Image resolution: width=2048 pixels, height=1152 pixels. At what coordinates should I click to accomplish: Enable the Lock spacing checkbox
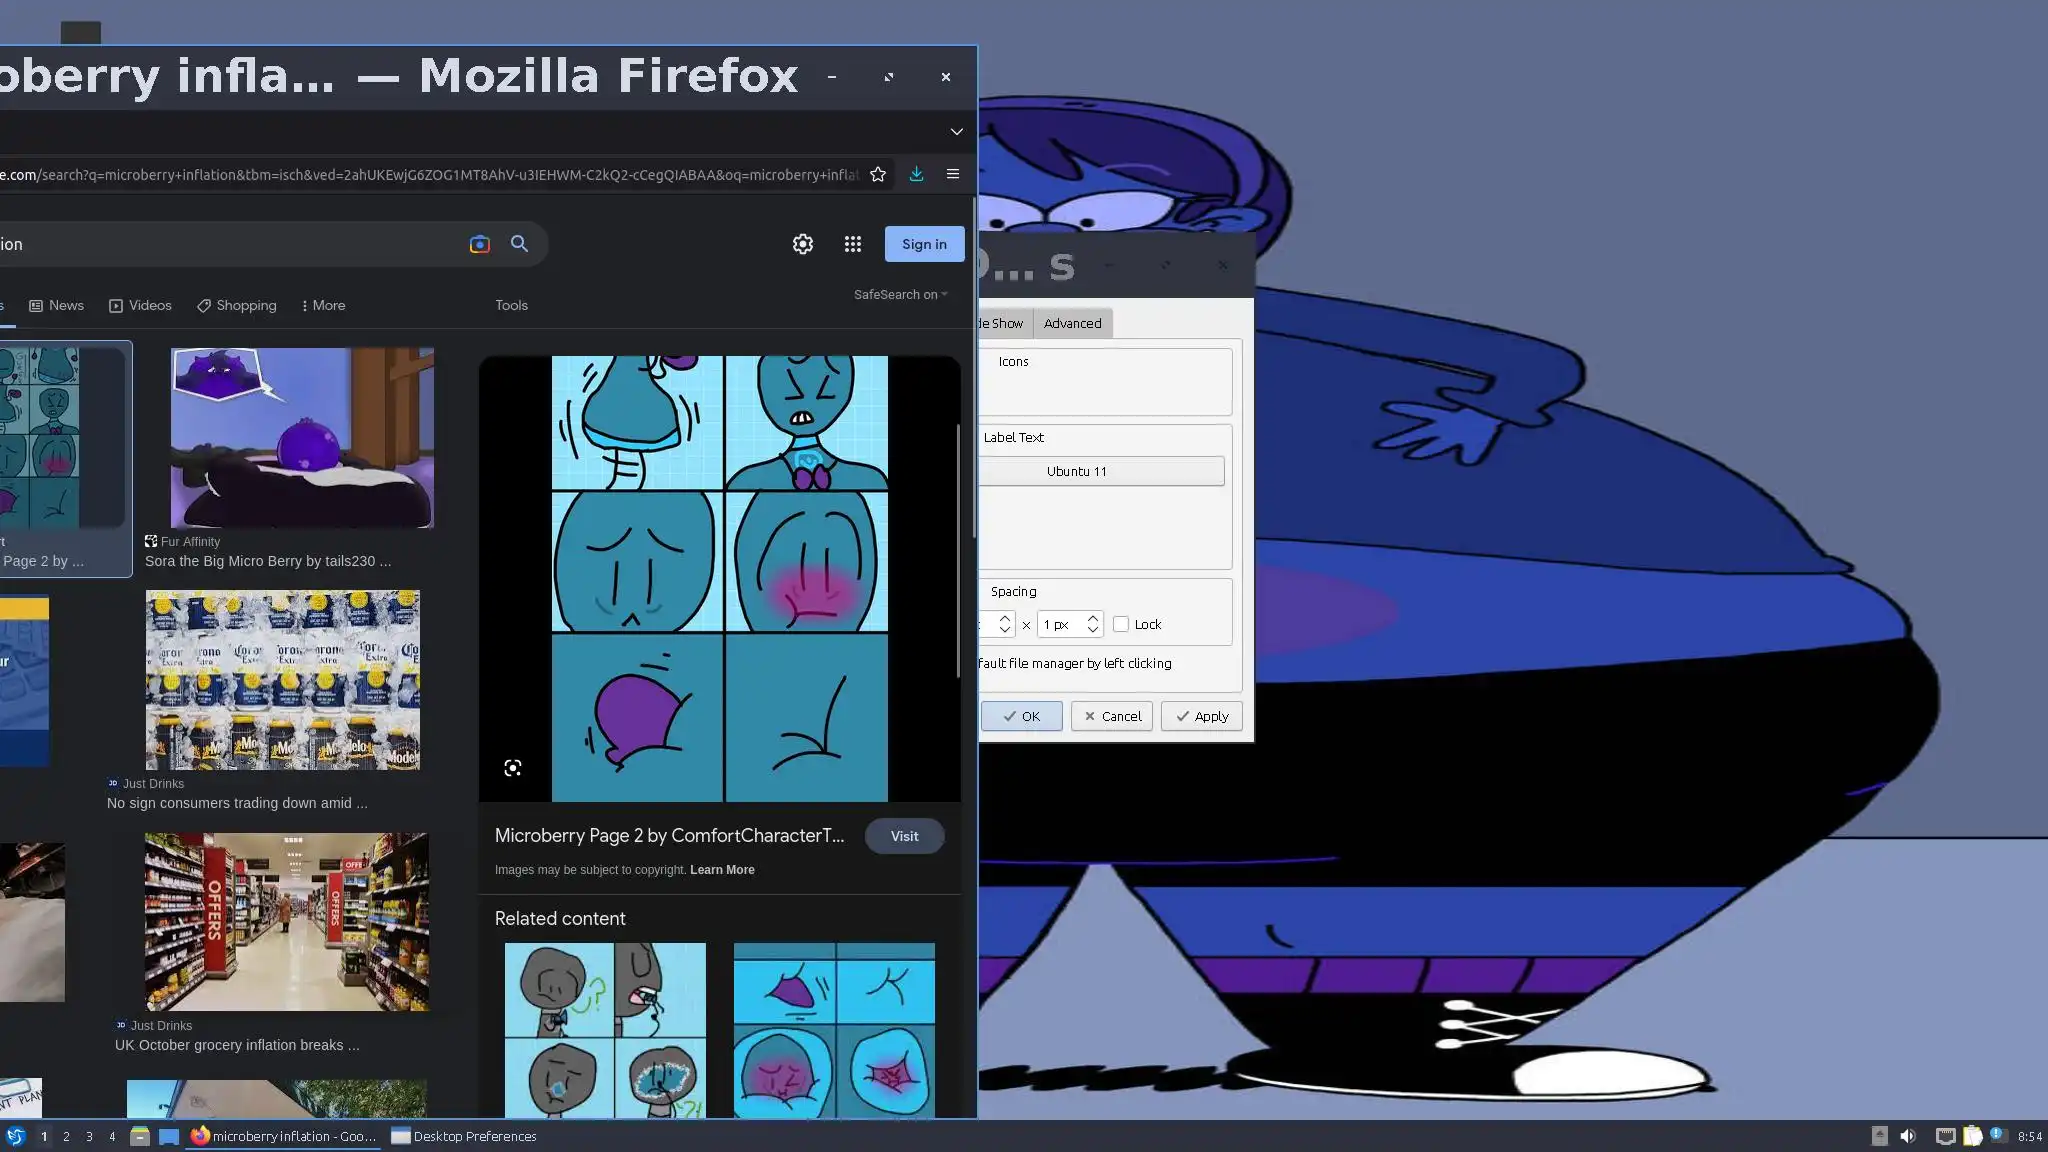click(1121, 624)
